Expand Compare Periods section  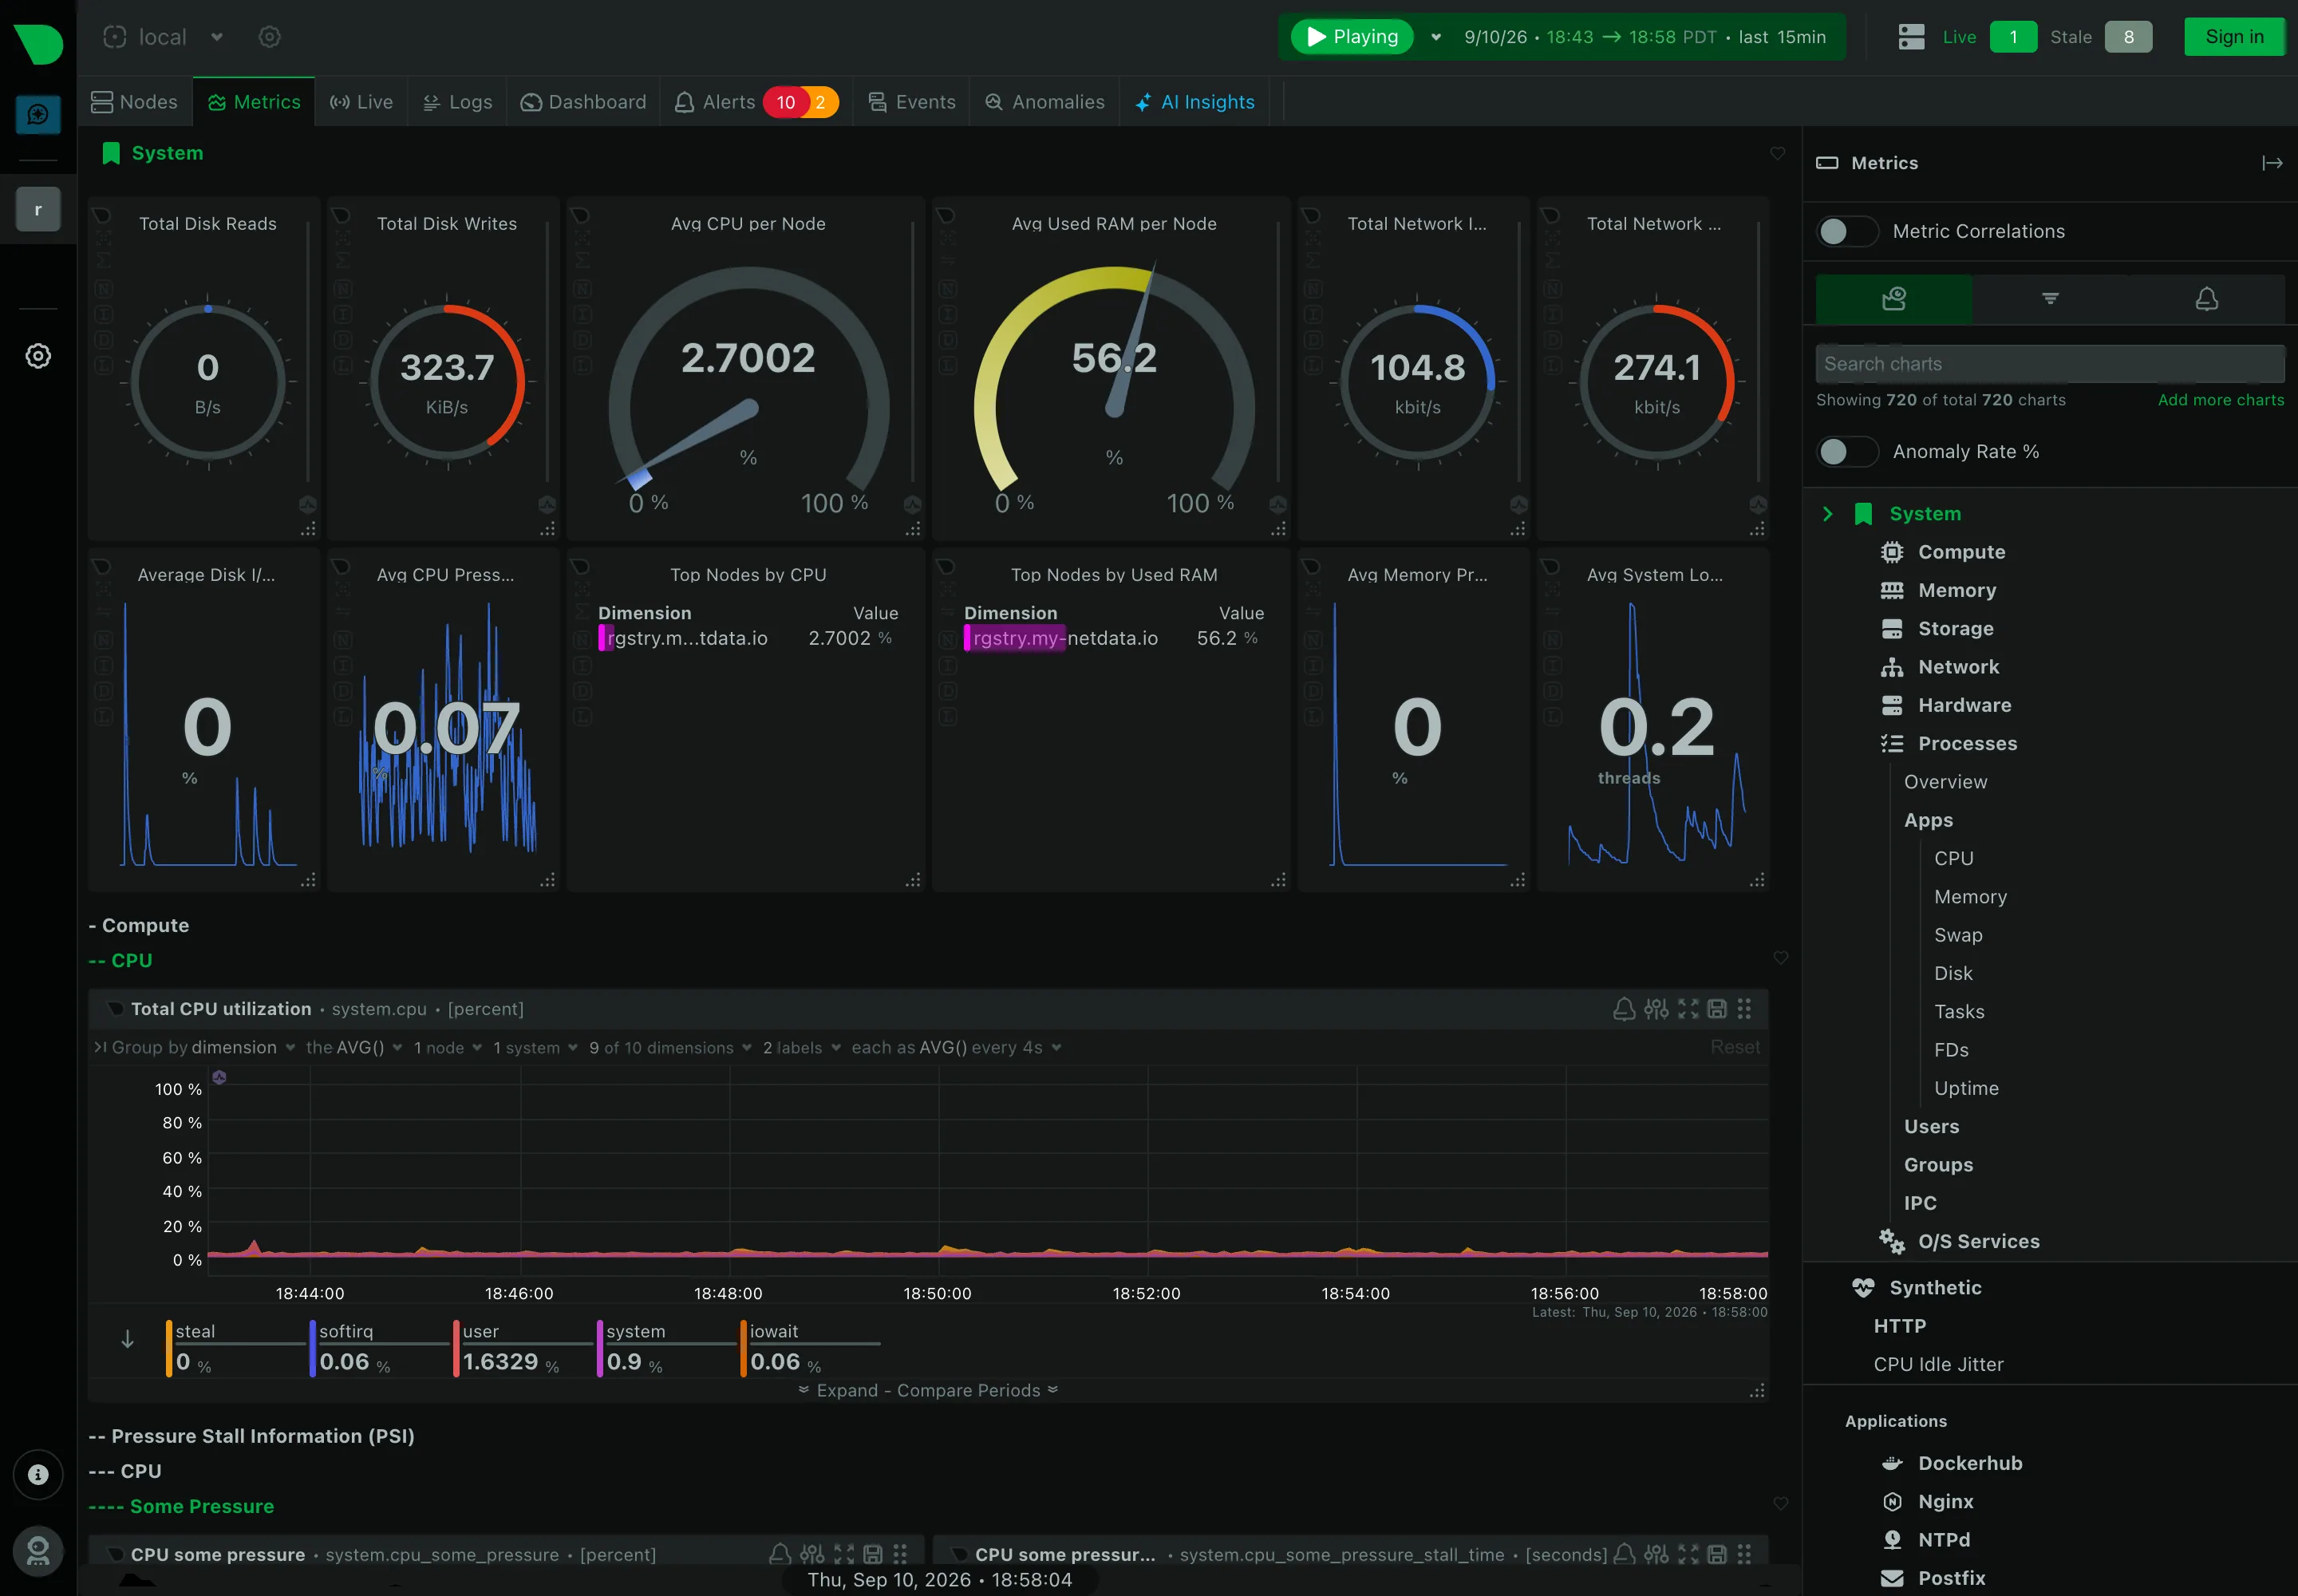[928, 1390]
